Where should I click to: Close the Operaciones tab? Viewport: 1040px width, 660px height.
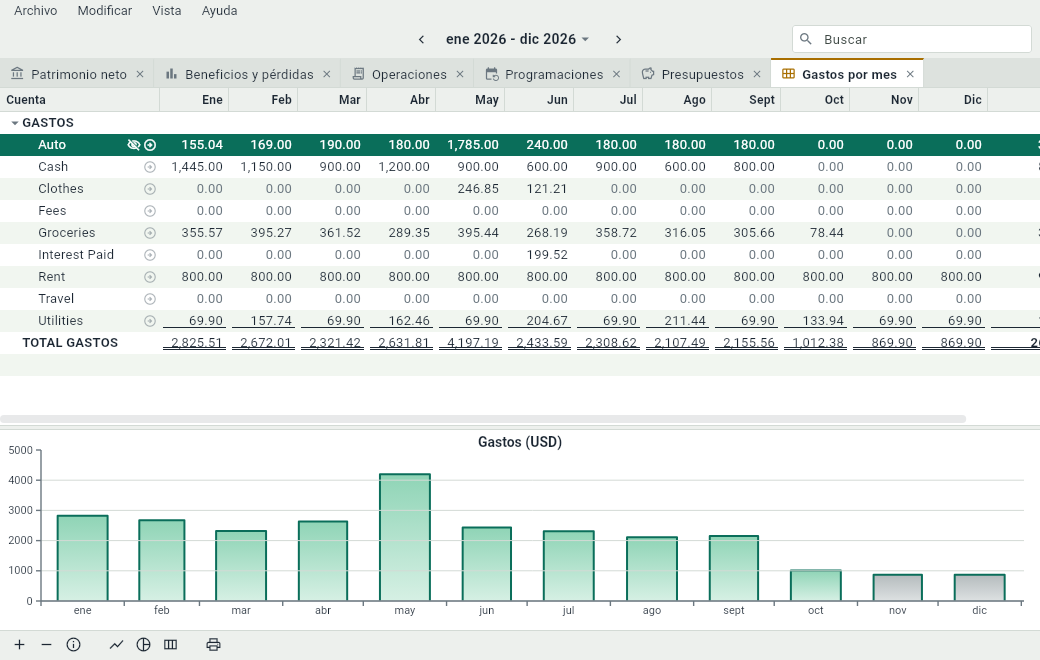460,74
